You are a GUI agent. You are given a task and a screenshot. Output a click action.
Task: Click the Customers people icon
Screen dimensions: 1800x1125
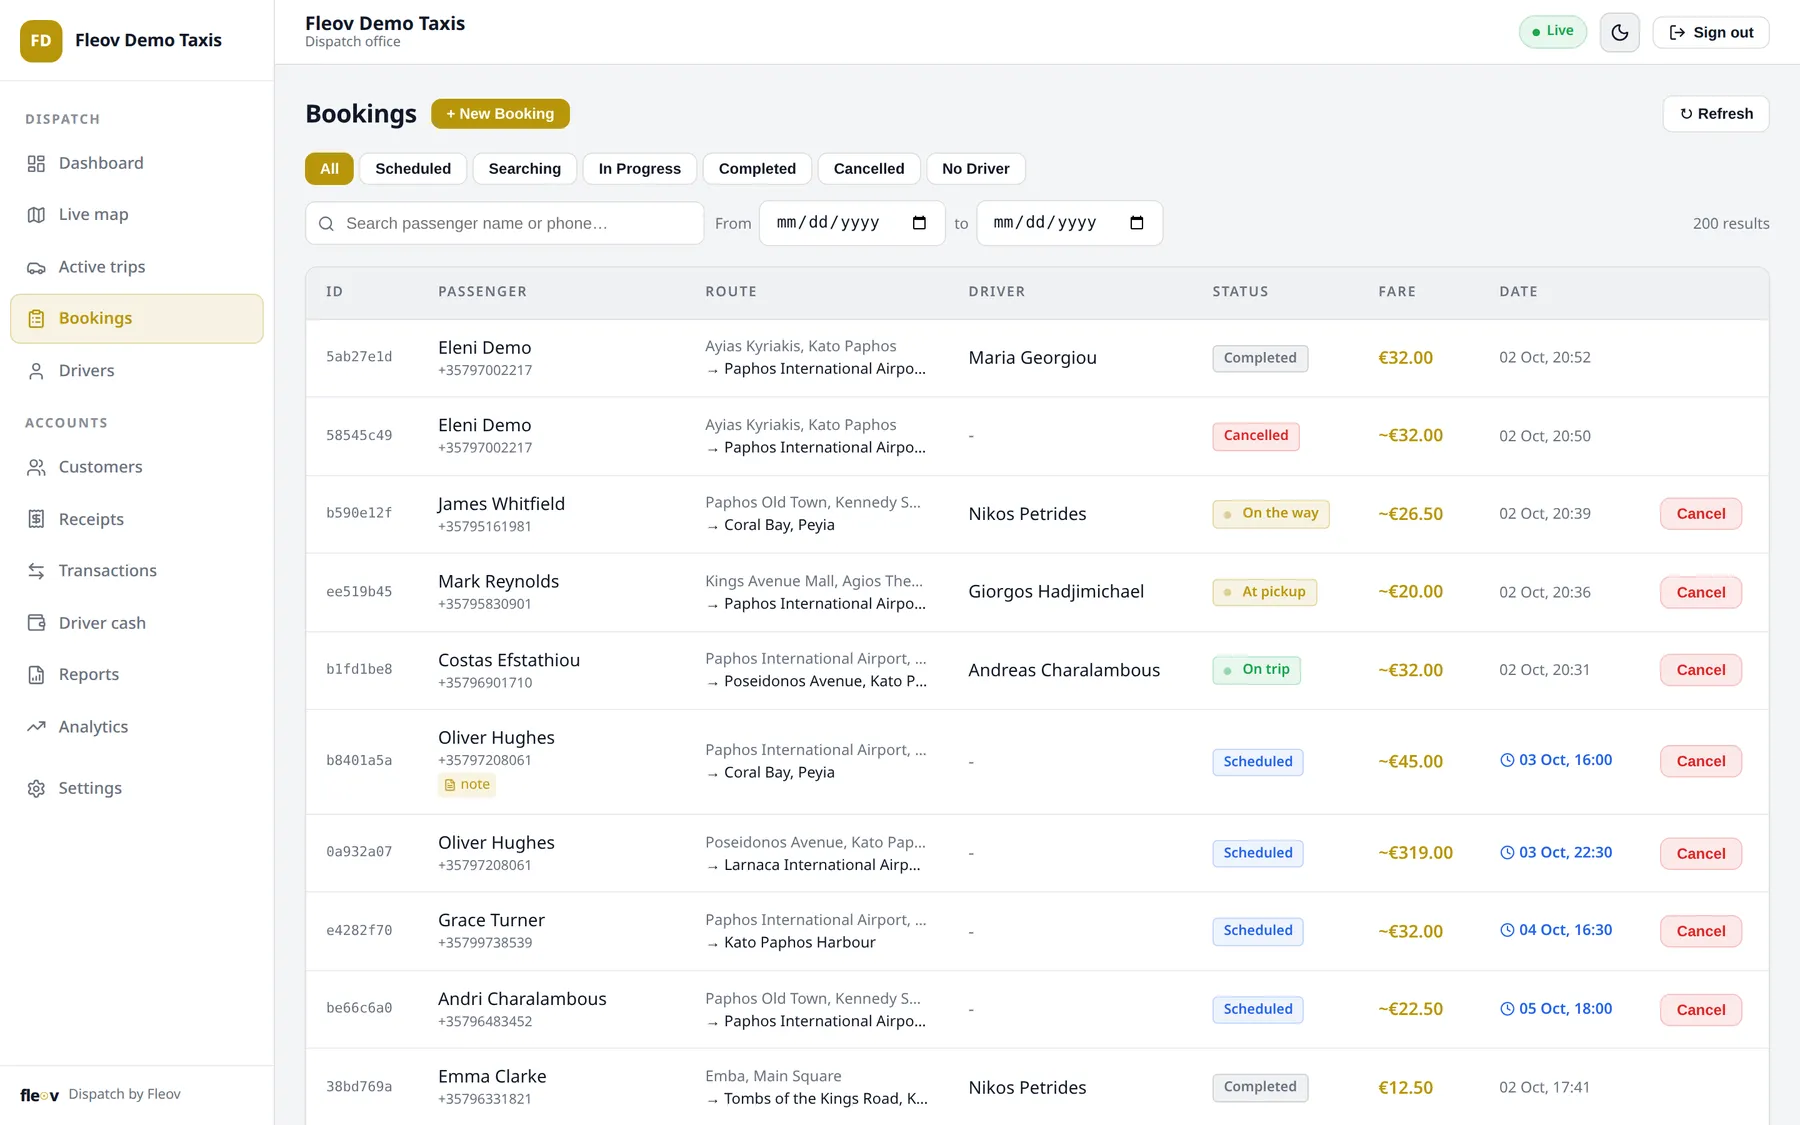(x=36, y=467)
